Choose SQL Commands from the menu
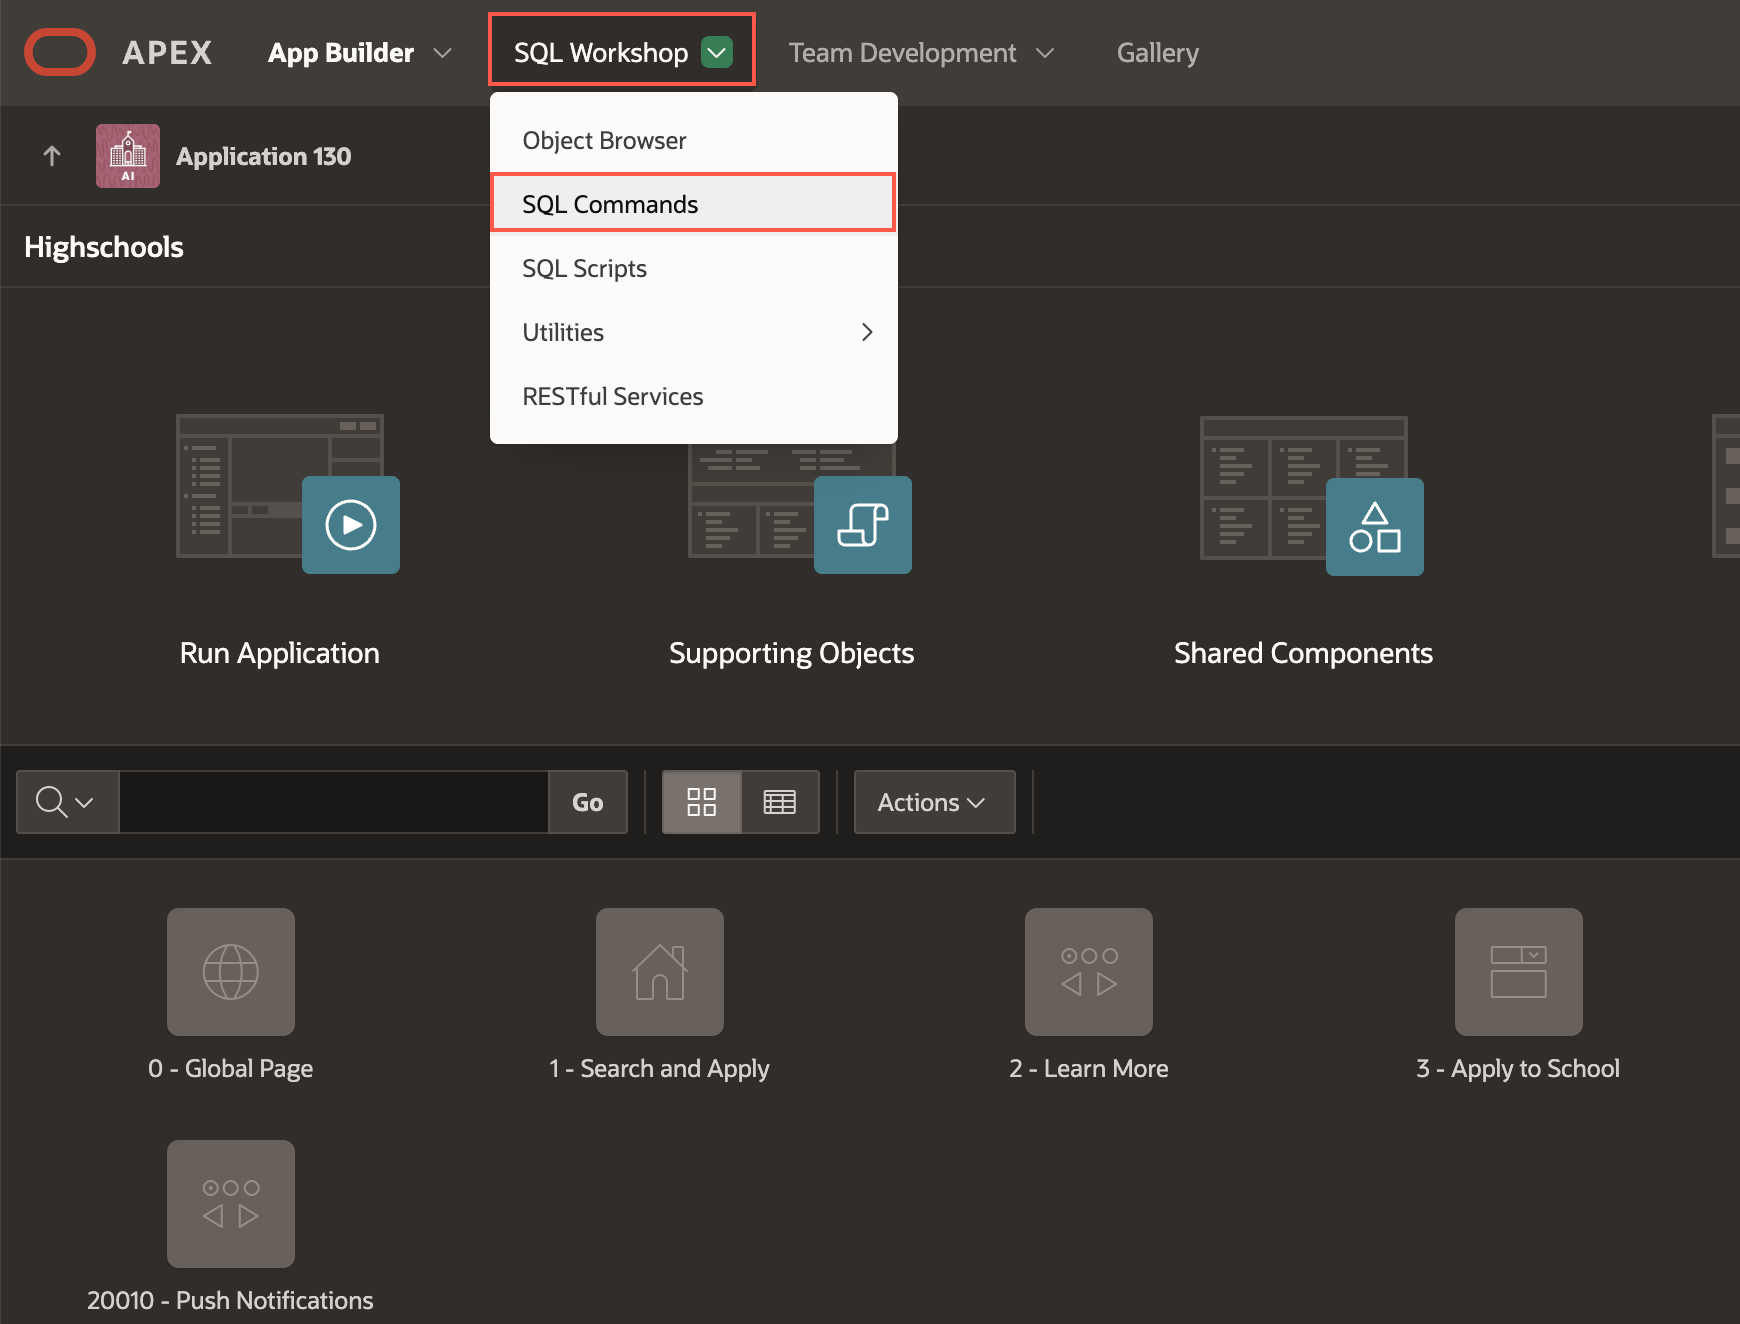This screenshot has width=1740, height=1324. 694,204
